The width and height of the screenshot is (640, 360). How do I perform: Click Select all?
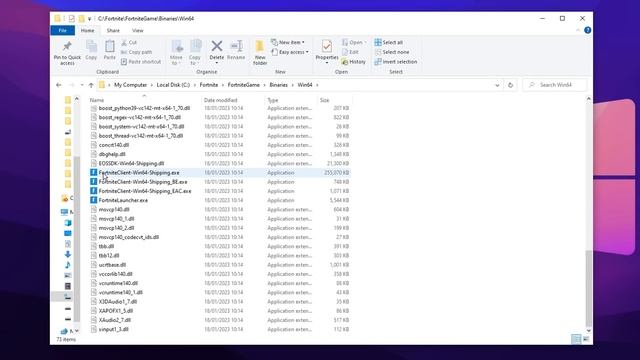(389, 42)
